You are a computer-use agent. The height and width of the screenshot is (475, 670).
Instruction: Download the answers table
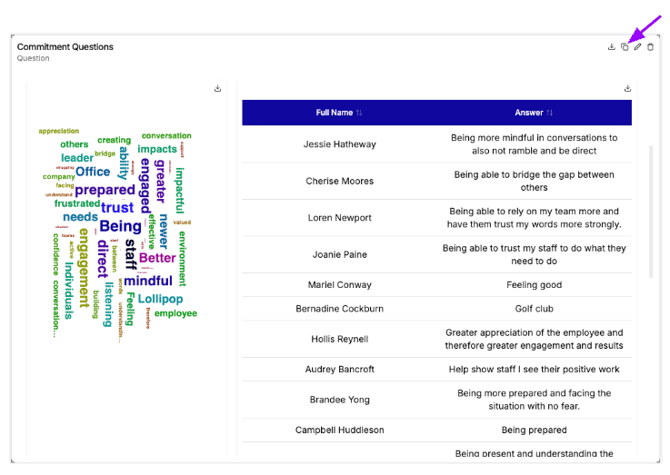tap(628, 88)
